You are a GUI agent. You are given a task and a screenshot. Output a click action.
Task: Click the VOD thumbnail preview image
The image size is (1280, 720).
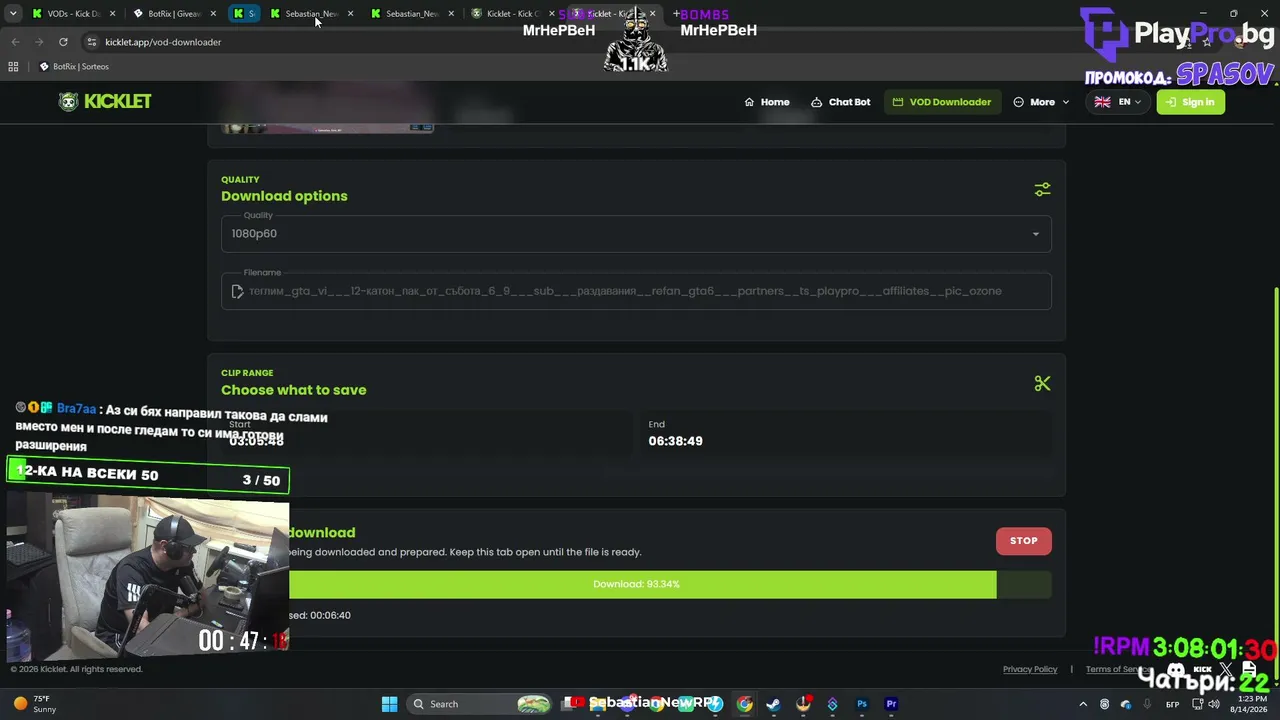click(x=327, y=128)
